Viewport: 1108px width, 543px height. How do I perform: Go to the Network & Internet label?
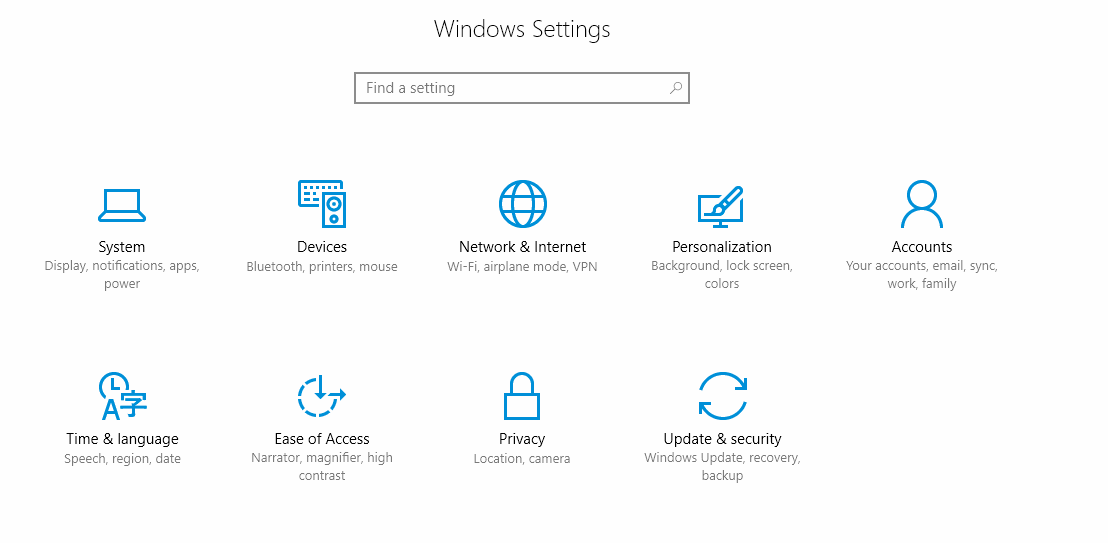(522, 247)
